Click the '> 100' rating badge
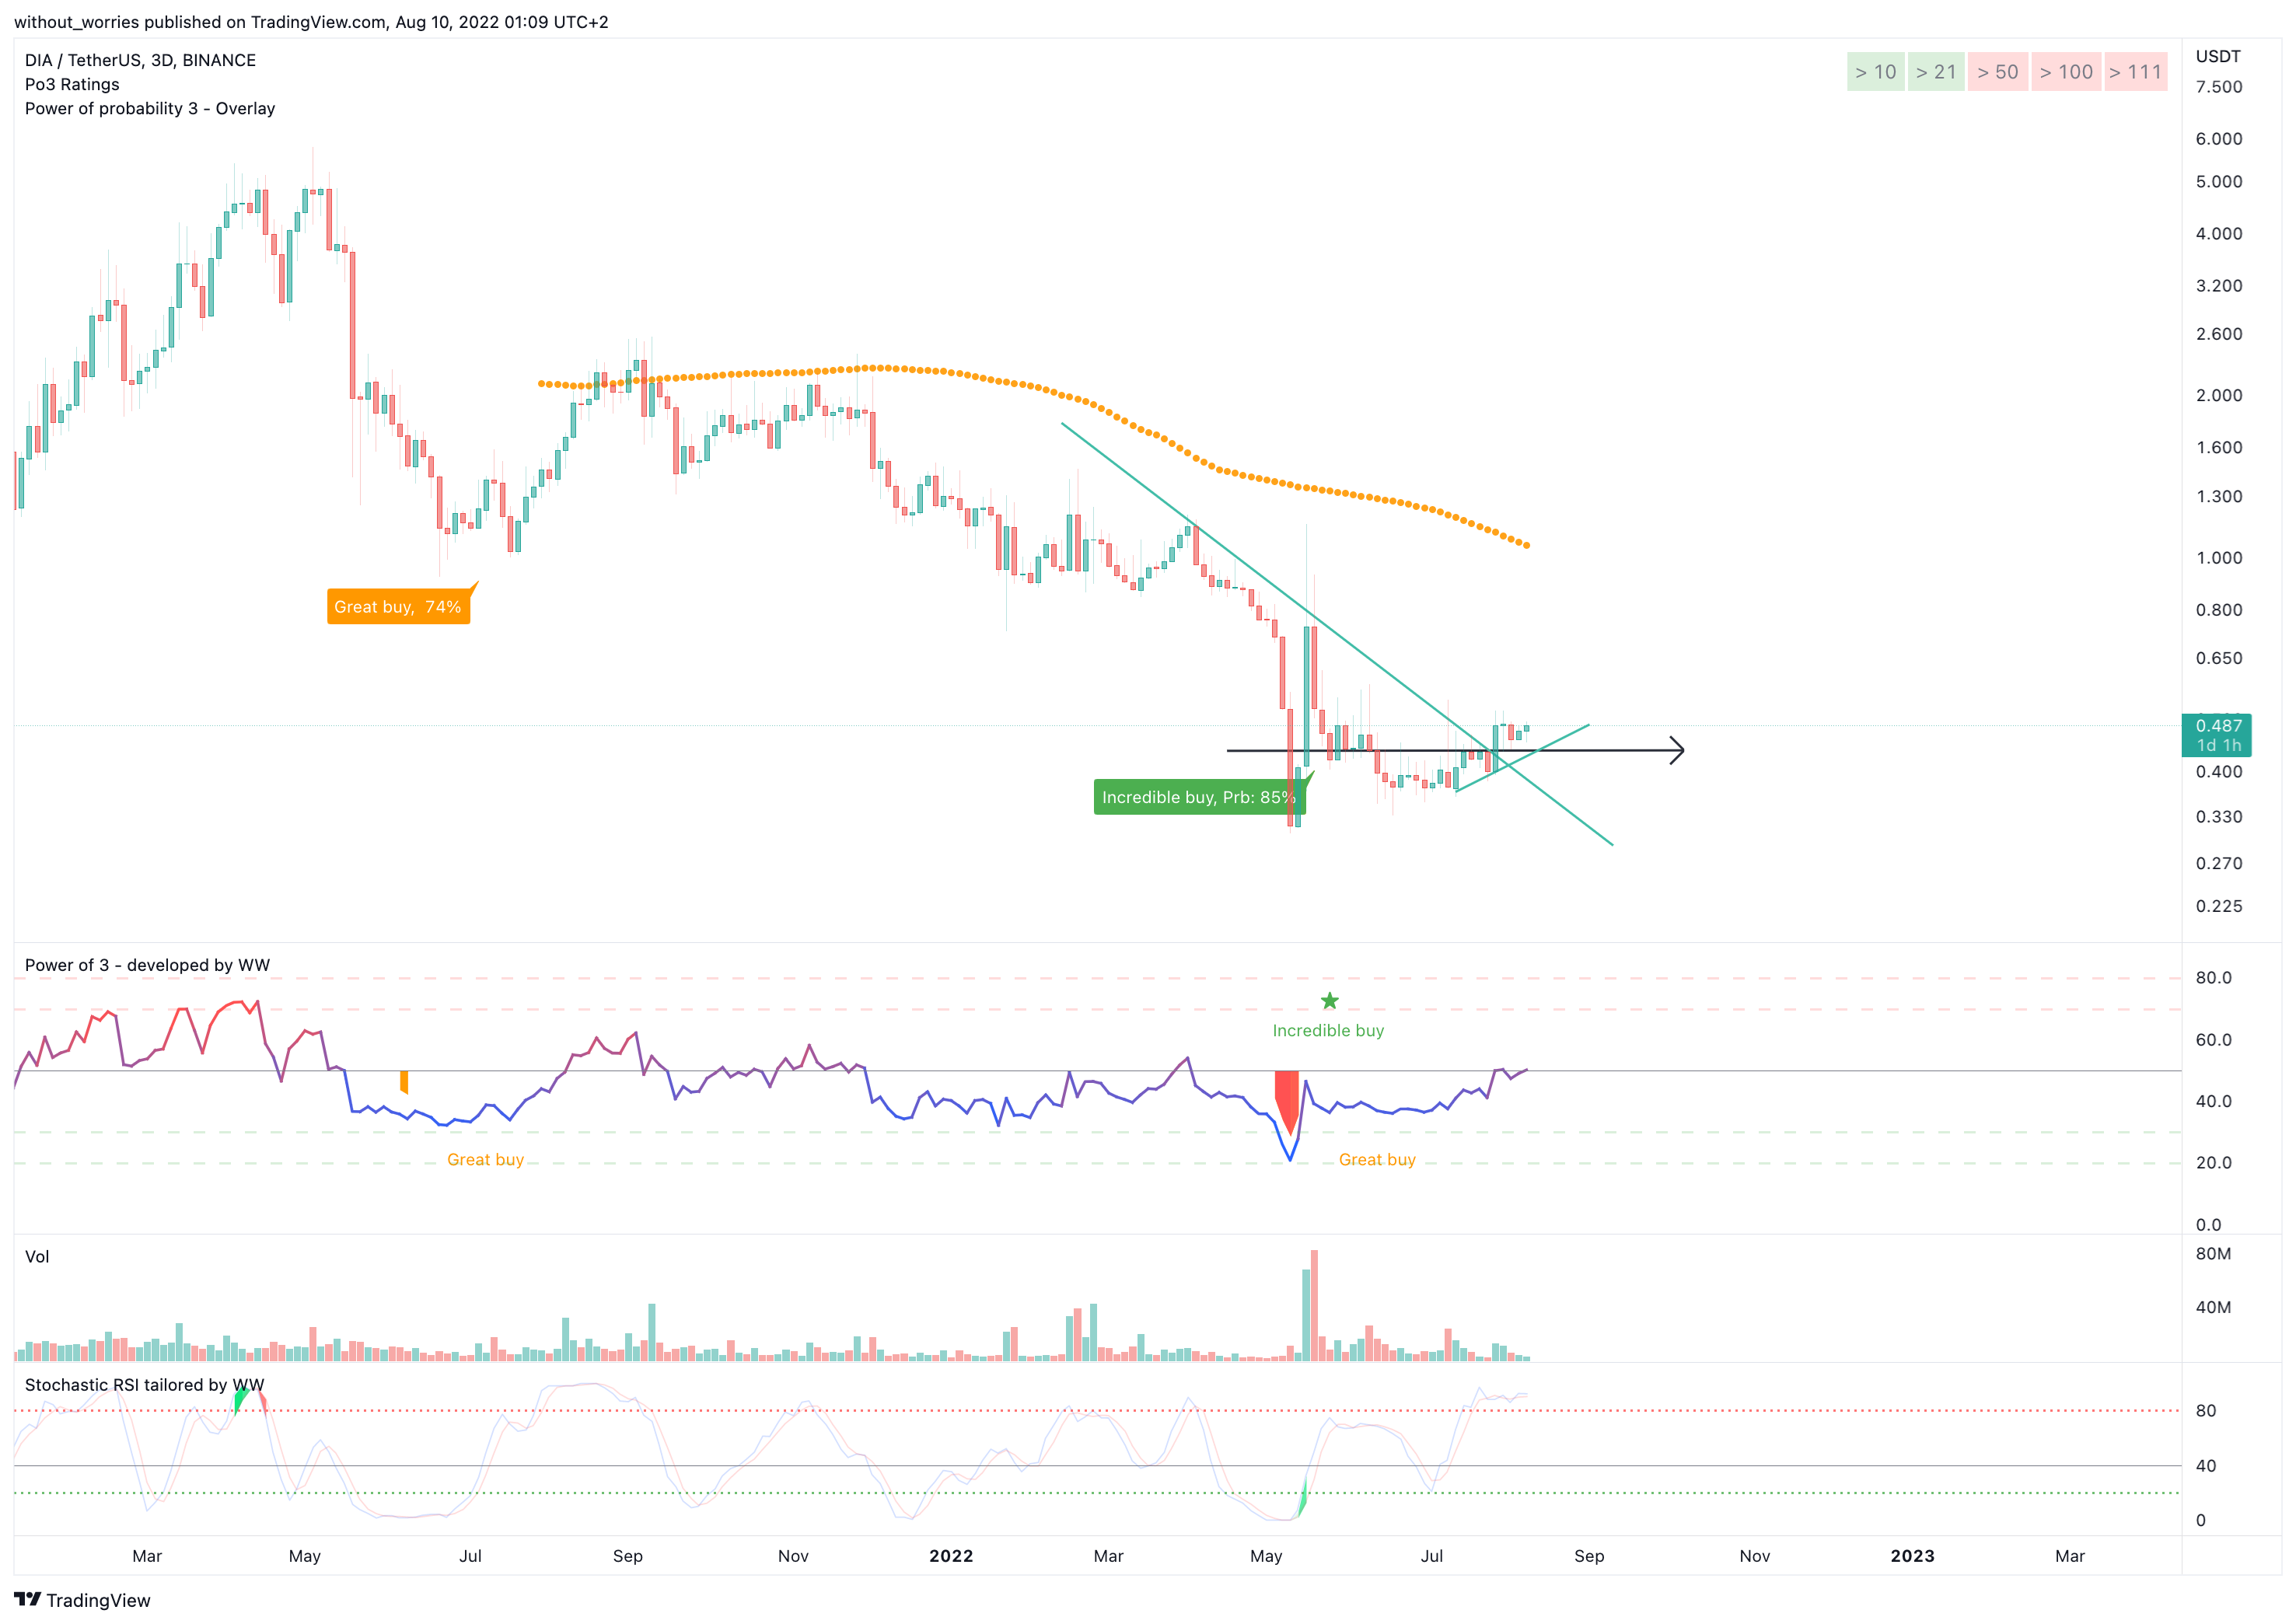This screenshot has height=1624, width=2296. click(x=2066, y=72)
